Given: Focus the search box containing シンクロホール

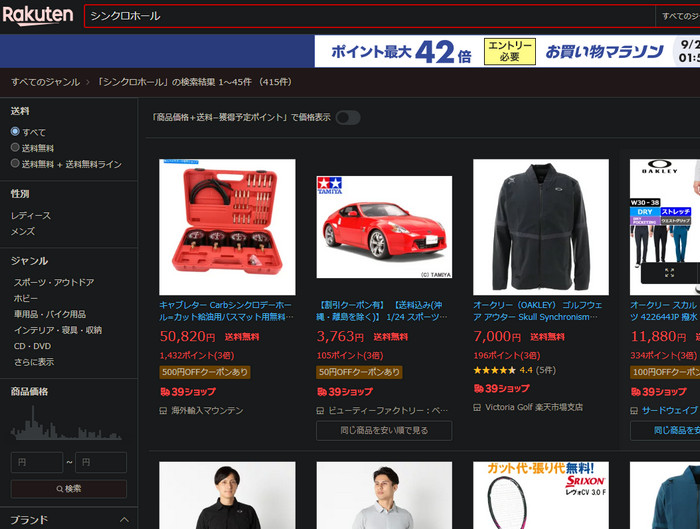Looking at the screenshot, I should (x=369, y=16).
